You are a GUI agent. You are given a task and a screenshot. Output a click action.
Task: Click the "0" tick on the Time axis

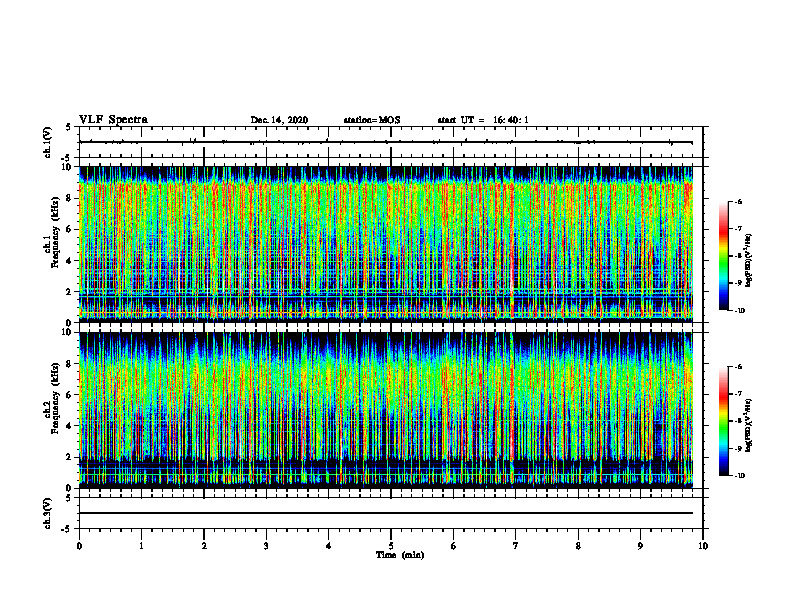[79, 546]
